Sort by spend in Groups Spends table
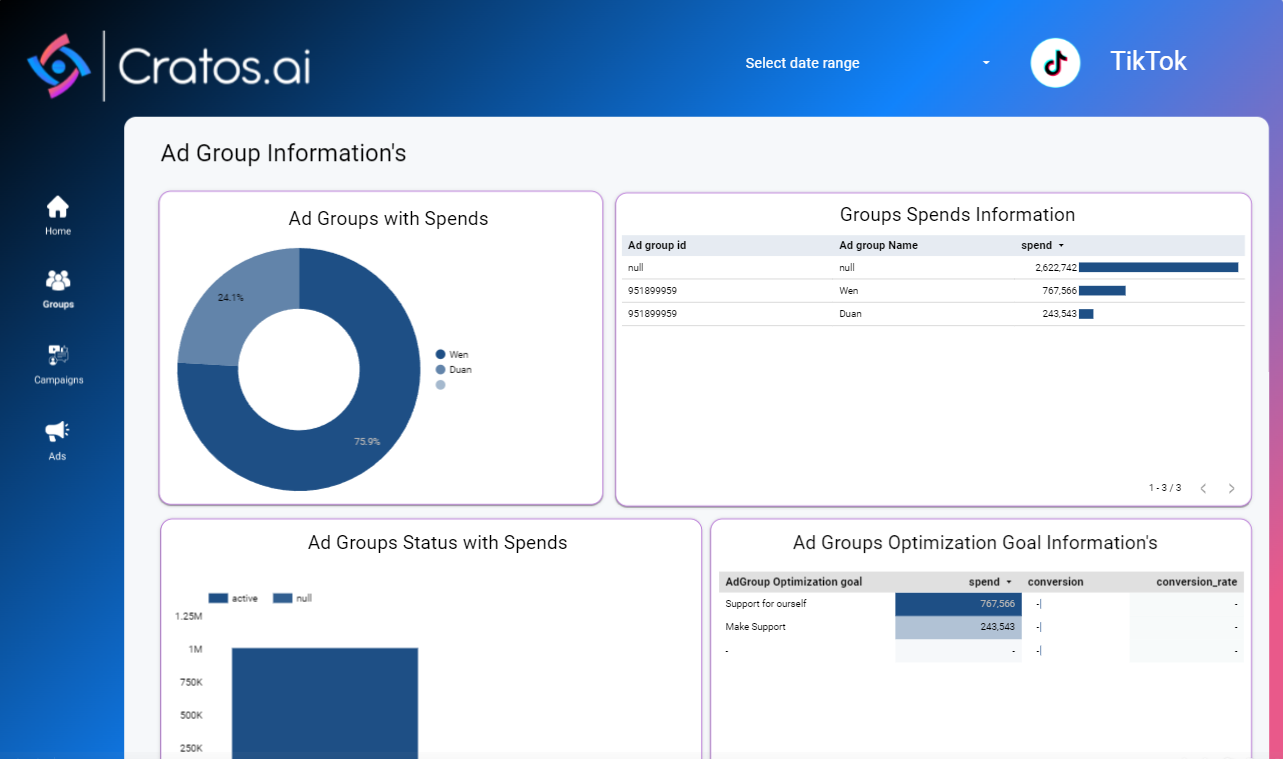Image resolution: width=1283 pixels, height=759 pixels. [1042, 245]
